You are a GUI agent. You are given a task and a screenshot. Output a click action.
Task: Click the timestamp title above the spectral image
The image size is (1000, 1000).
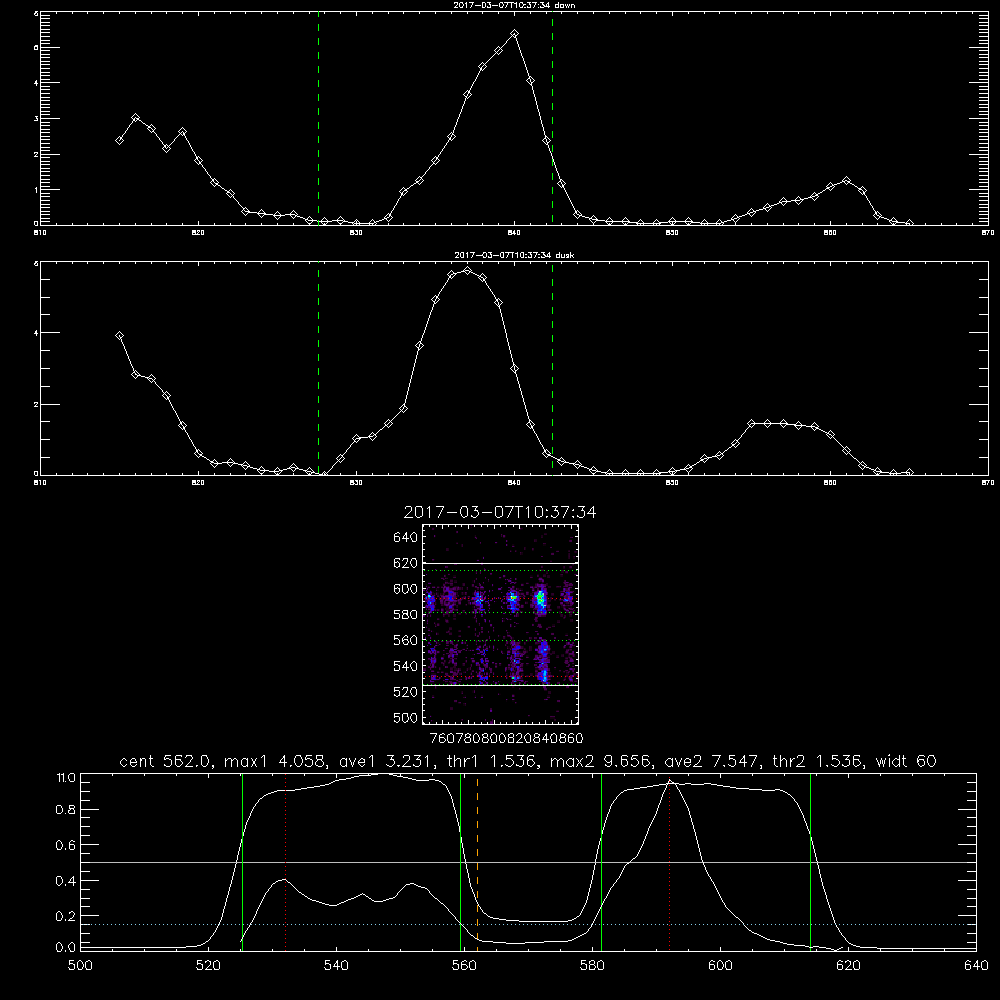click(x=500, y=512)
